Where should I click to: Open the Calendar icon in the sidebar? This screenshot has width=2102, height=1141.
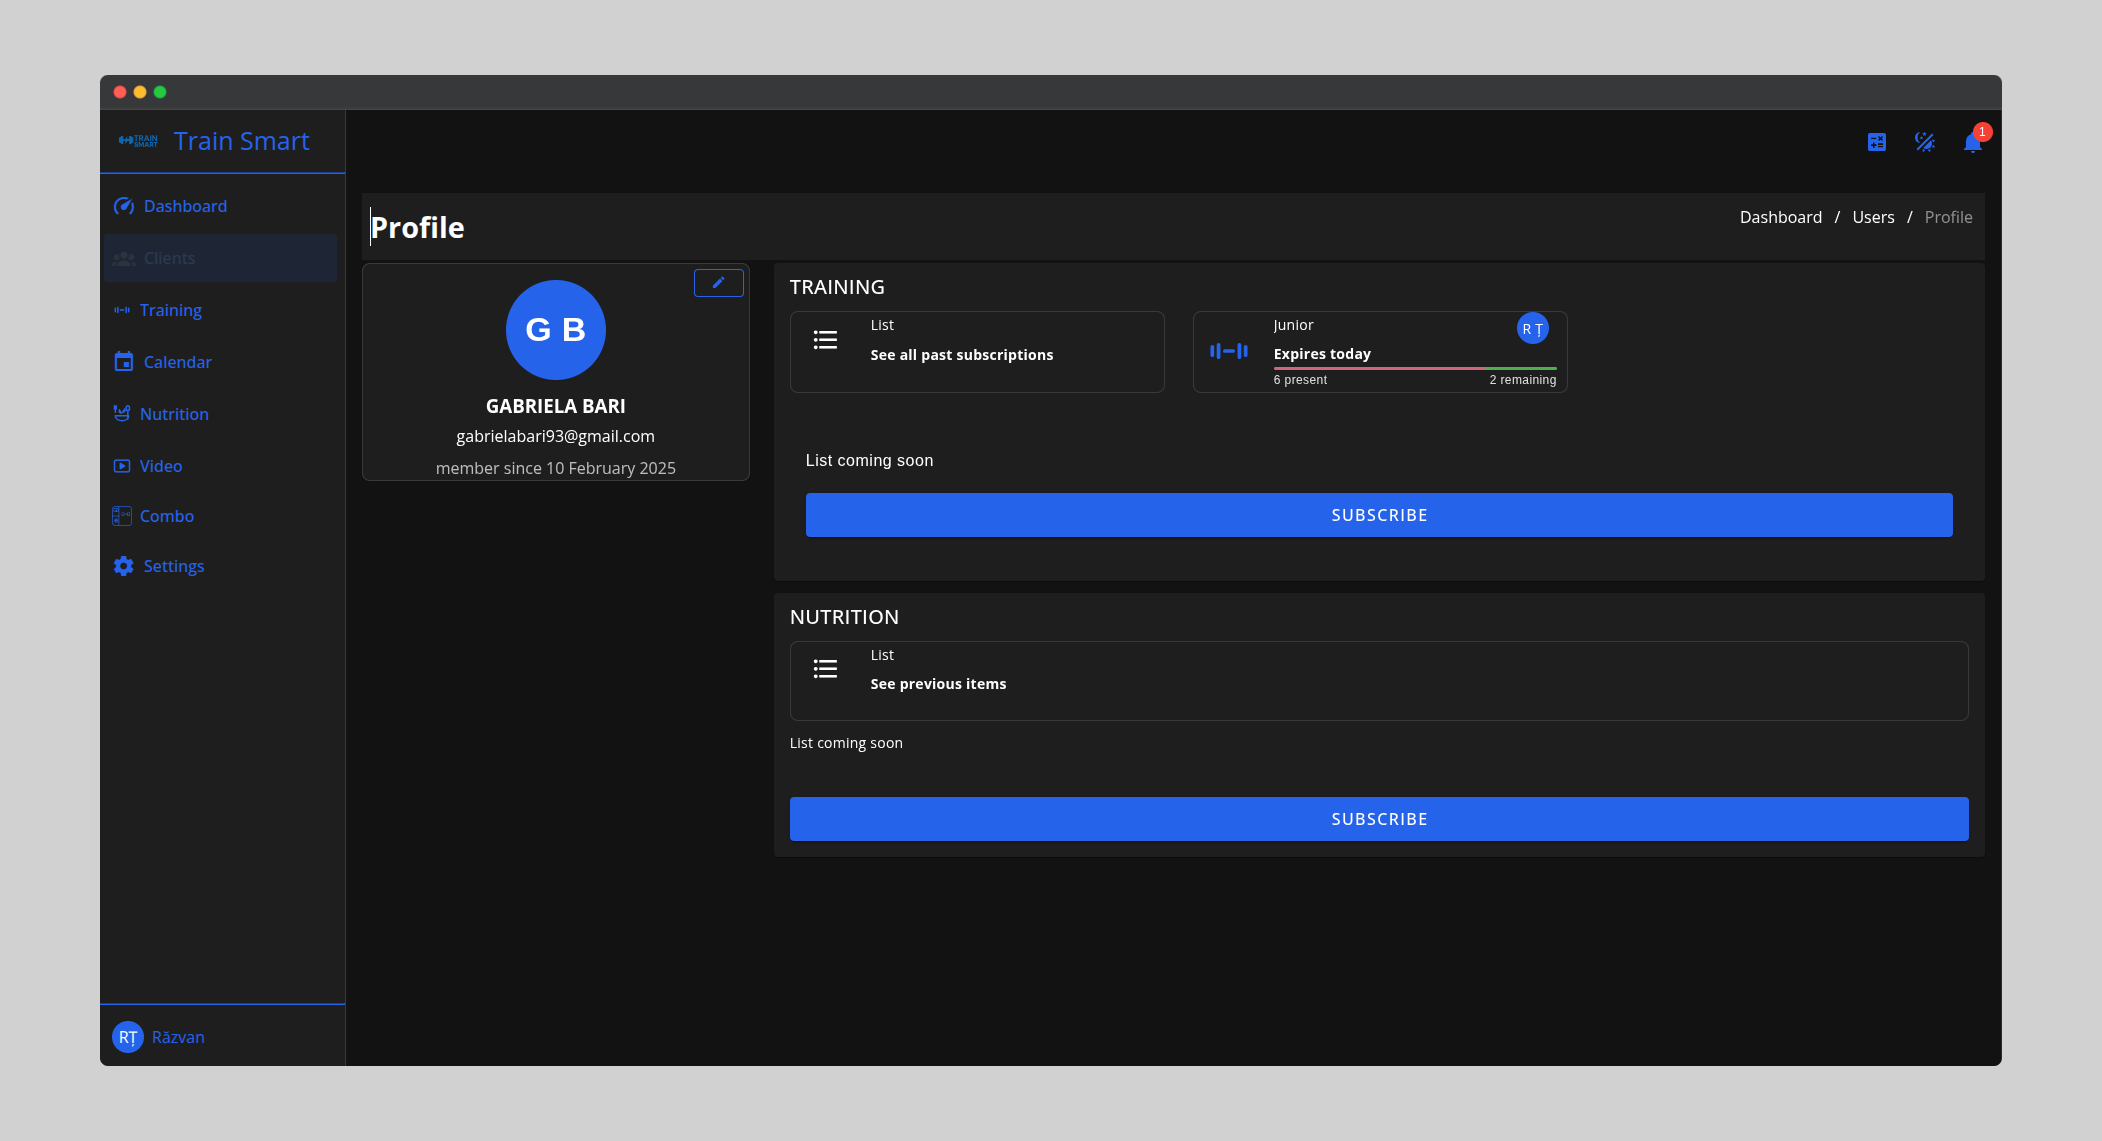123,362
